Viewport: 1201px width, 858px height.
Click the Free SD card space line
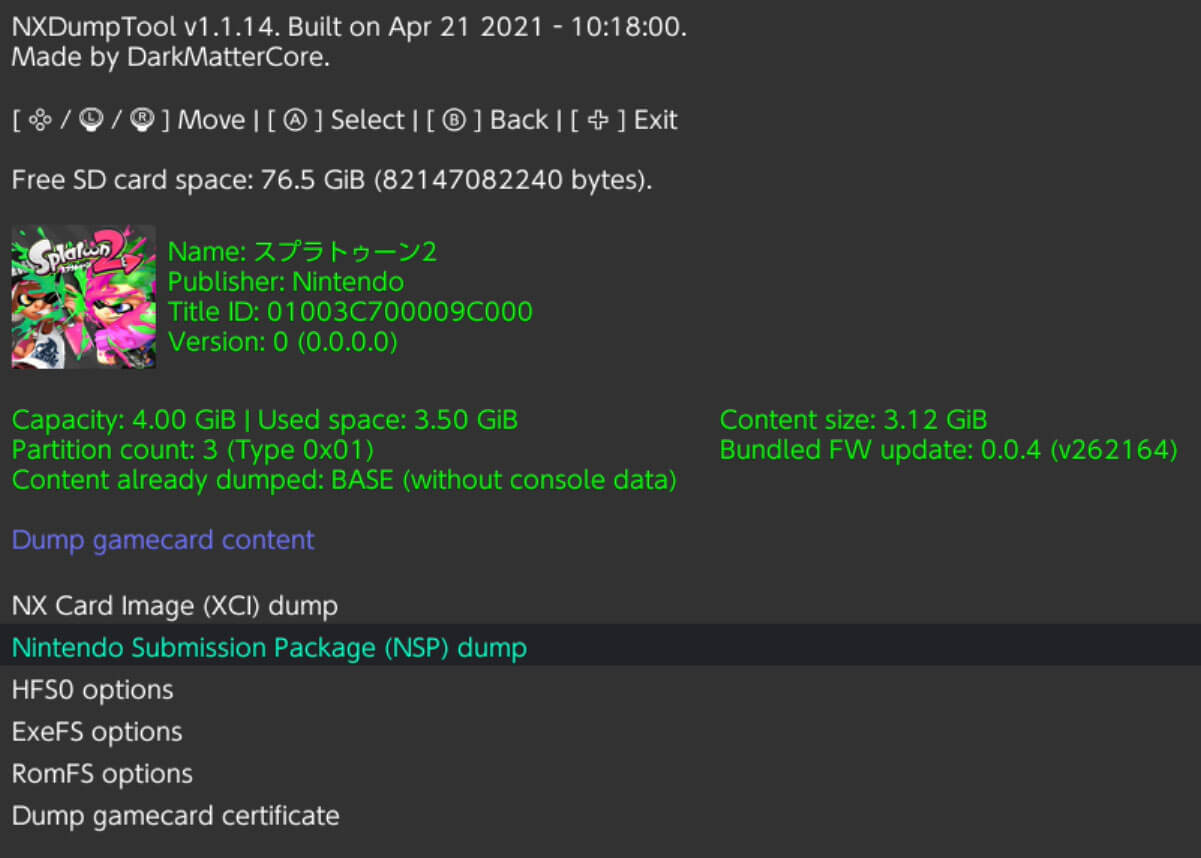[332, 181]
